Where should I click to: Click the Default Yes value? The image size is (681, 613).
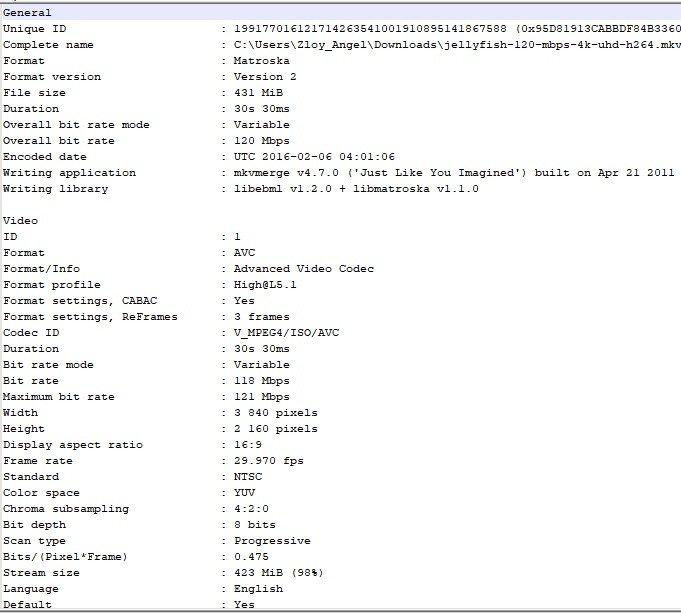pos(244,605)
